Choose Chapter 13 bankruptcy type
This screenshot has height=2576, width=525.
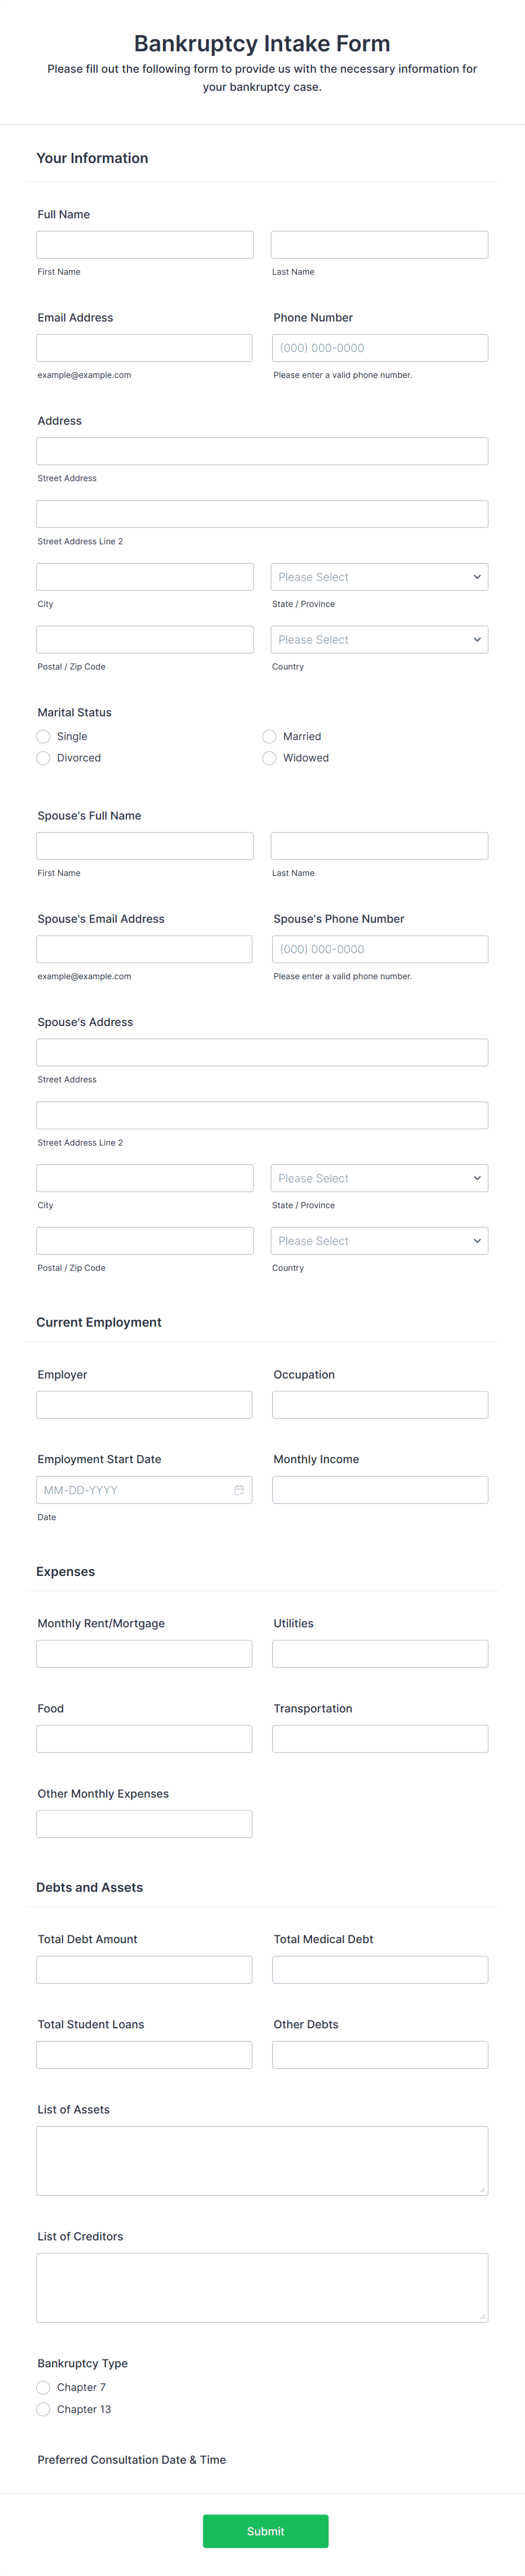[x=43, y=2409]
